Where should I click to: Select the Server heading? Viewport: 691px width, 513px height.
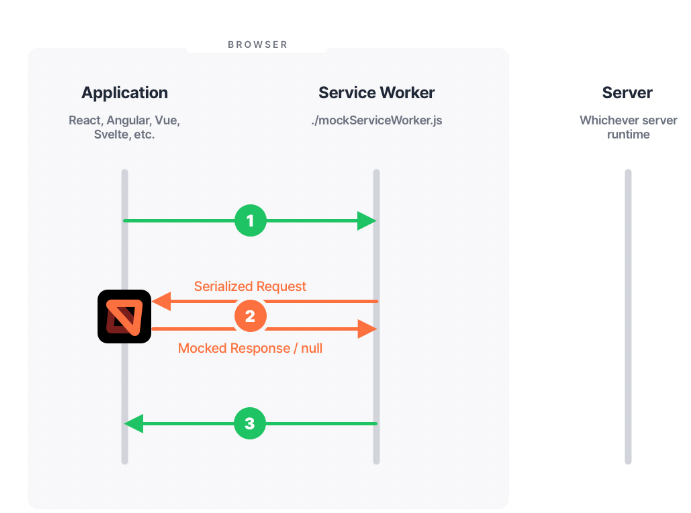coord(627,93)
